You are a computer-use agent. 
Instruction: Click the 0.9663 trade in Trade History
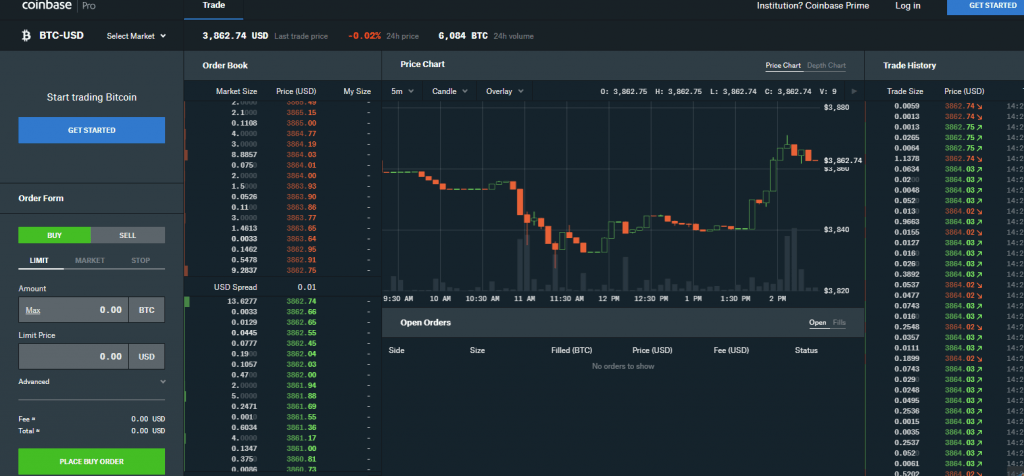[944, 221]
